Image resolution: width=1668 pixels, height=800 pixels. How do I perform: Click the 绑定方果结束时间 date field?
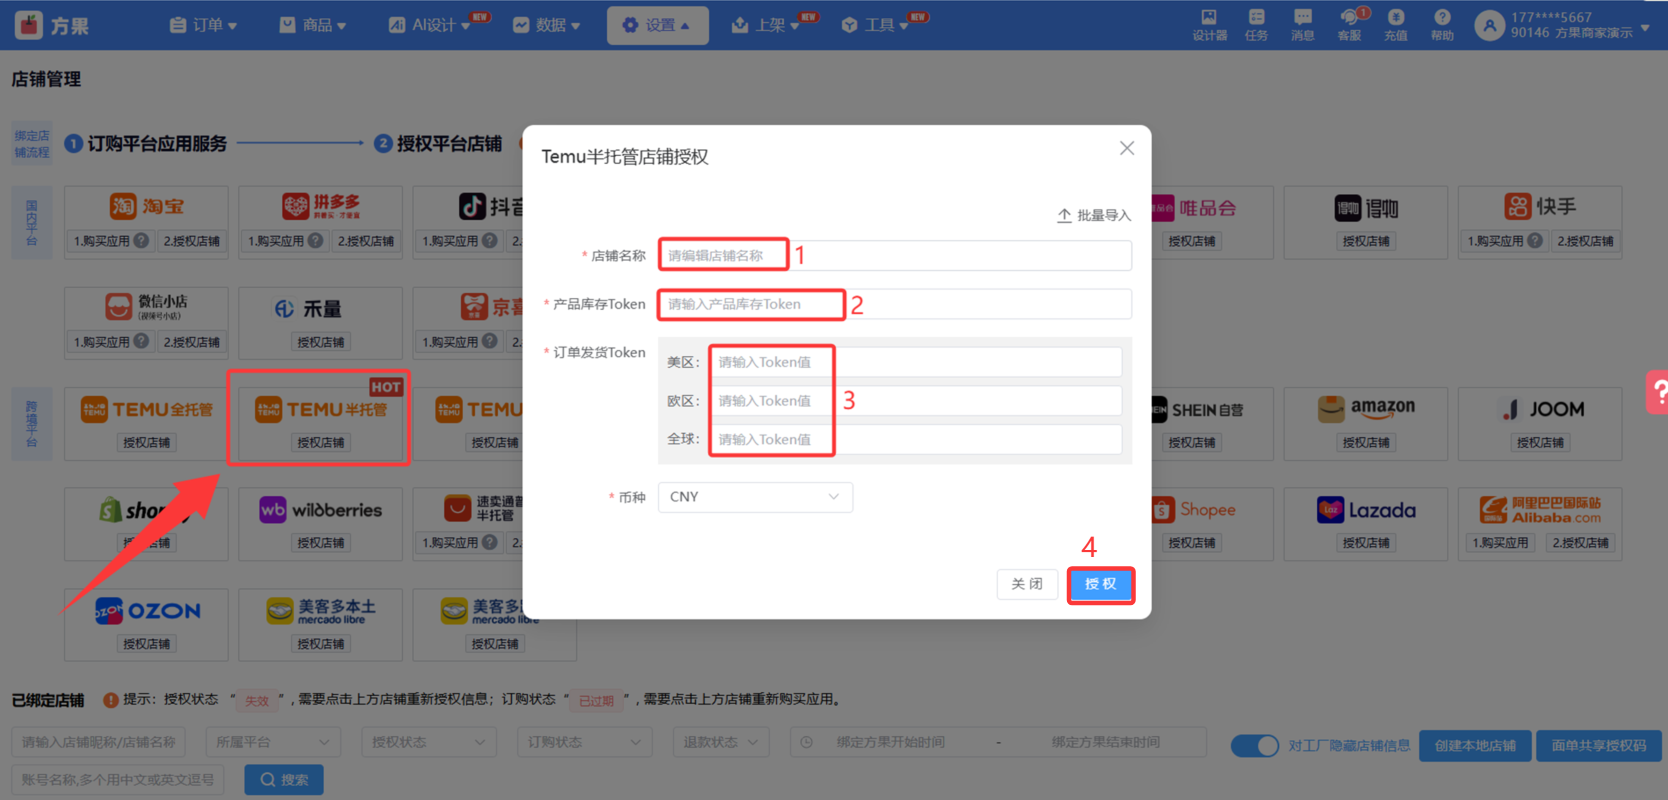point(1106,742)
